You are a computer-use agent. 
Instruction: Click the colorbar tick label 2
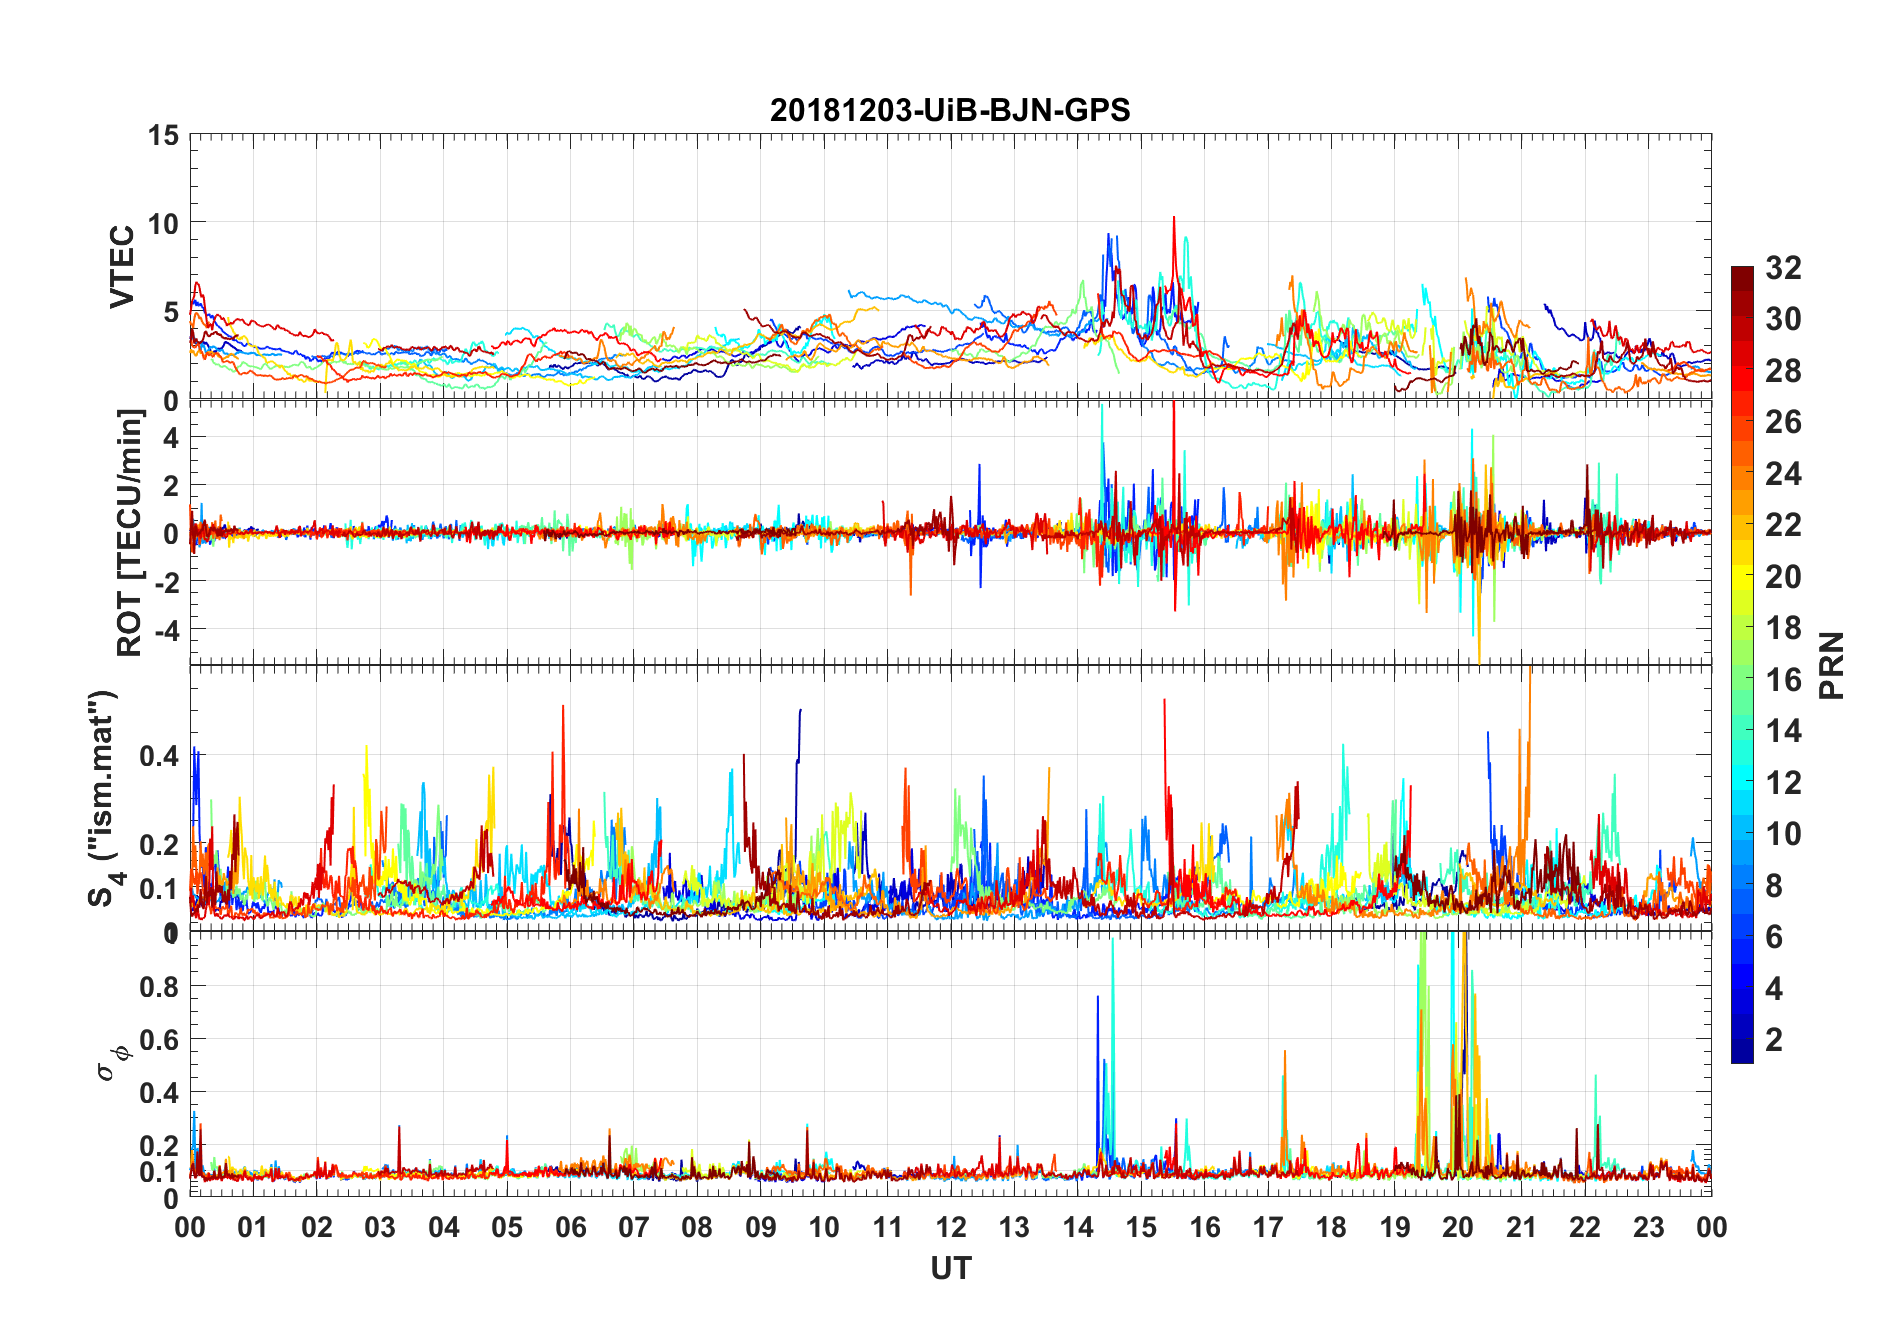1774,1039
